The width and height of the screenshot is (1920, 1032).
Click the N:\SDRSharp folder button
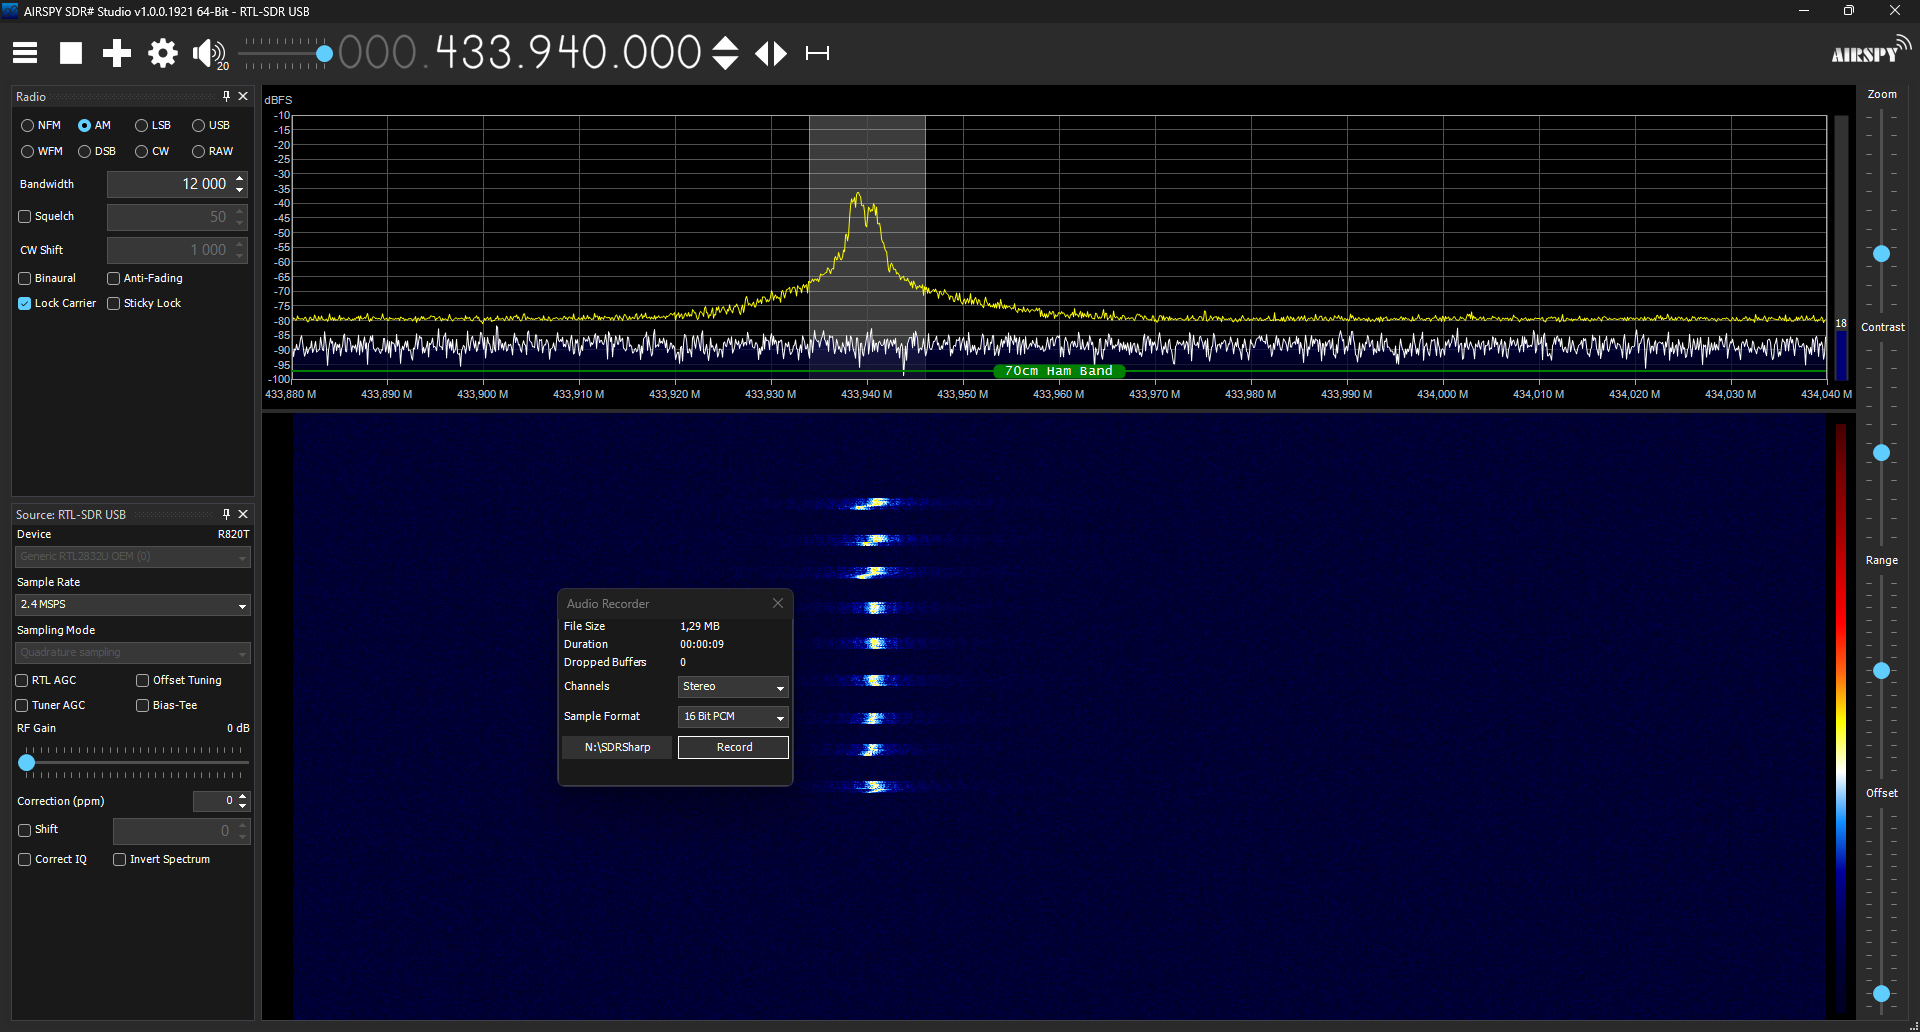(617, 747)
